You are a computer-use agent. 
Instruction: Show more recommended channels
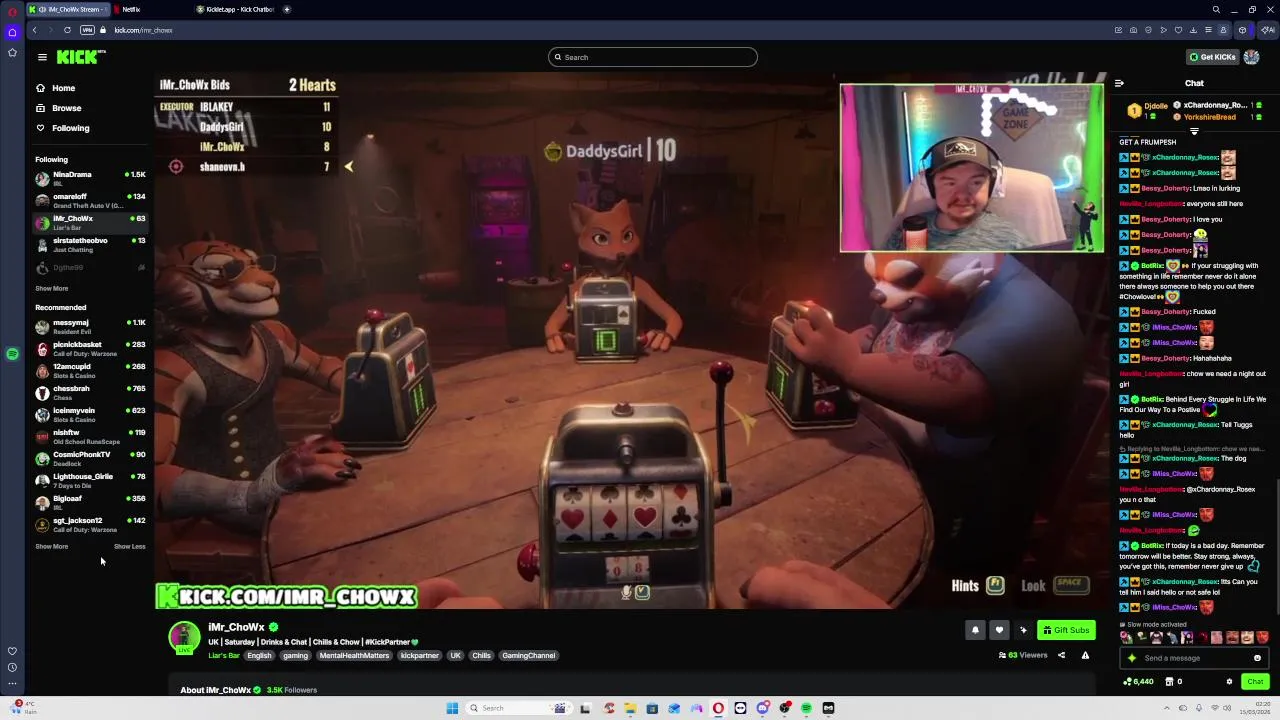coord(52,546)
